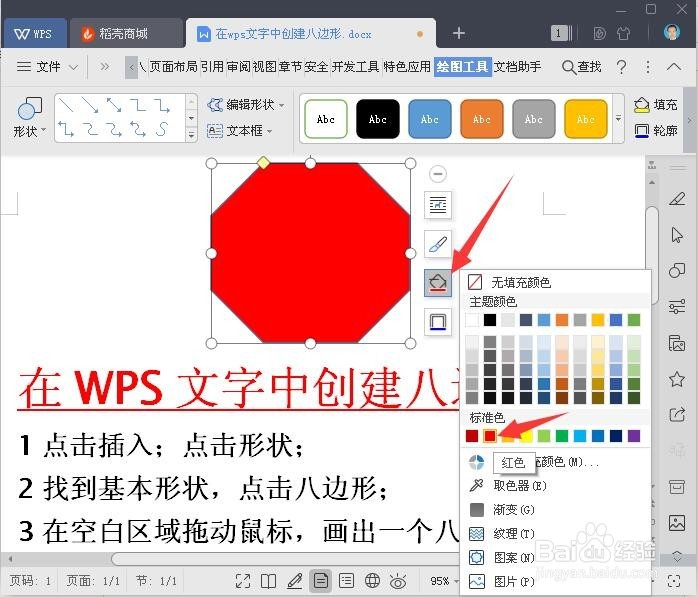This screenshot has width=698, height=597.
Task: Click the select cursor icon in right sidebar
Action: [677, 235]
